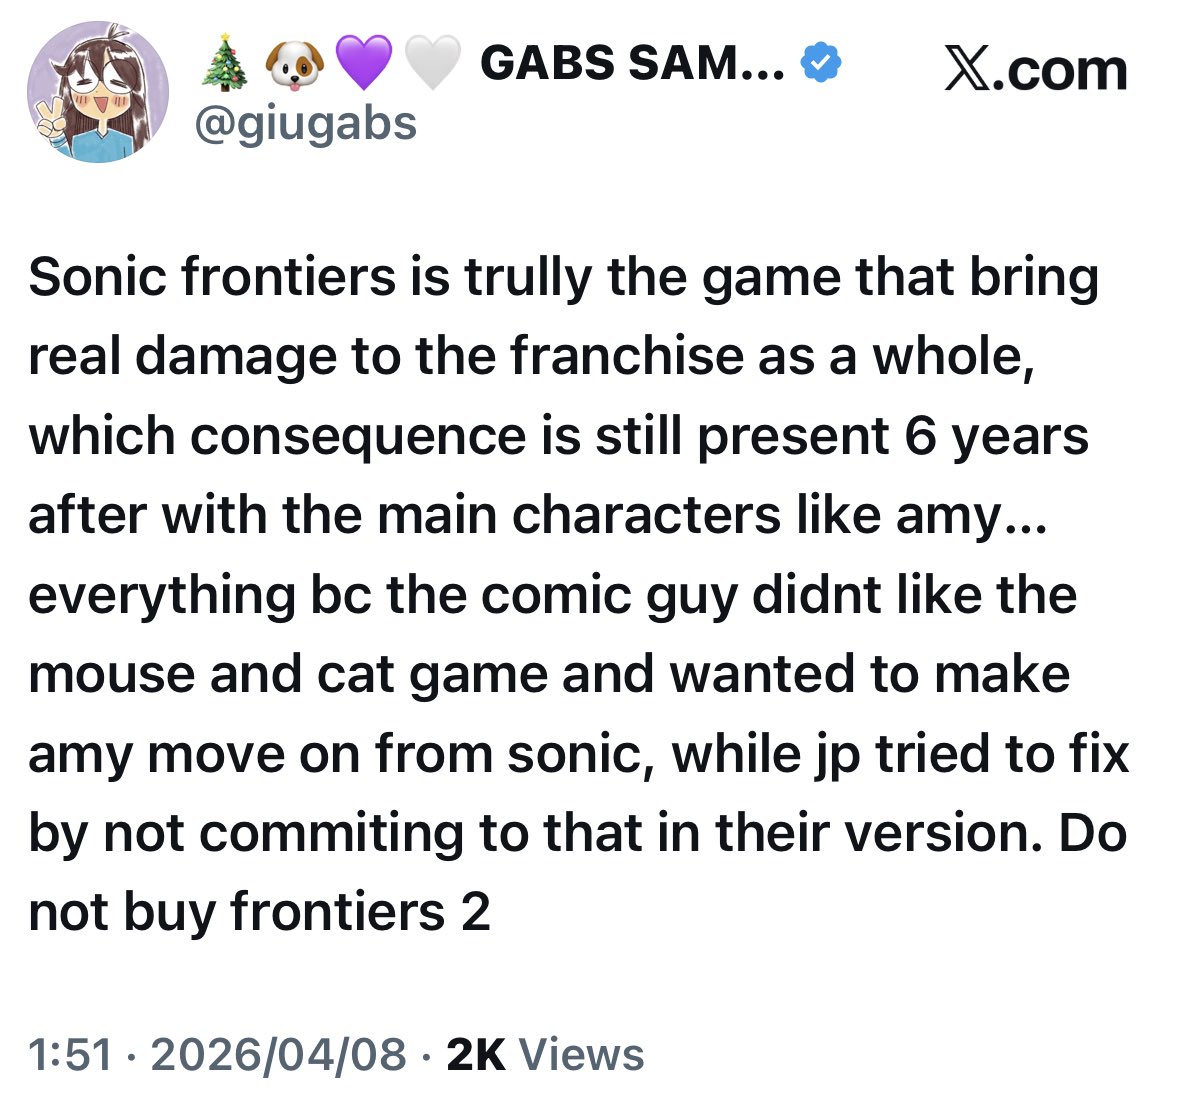
Task: Click the dog face emoji in display name
Action: point(293,65)
